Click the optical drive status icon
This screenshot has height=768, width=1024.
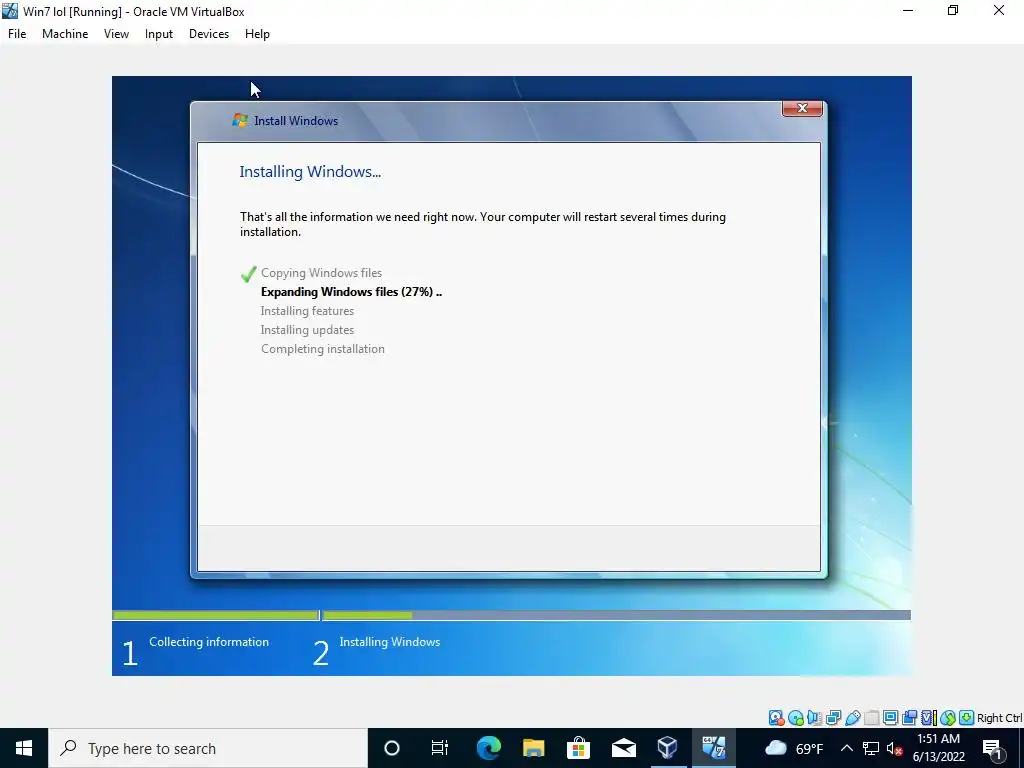point(795,718)
